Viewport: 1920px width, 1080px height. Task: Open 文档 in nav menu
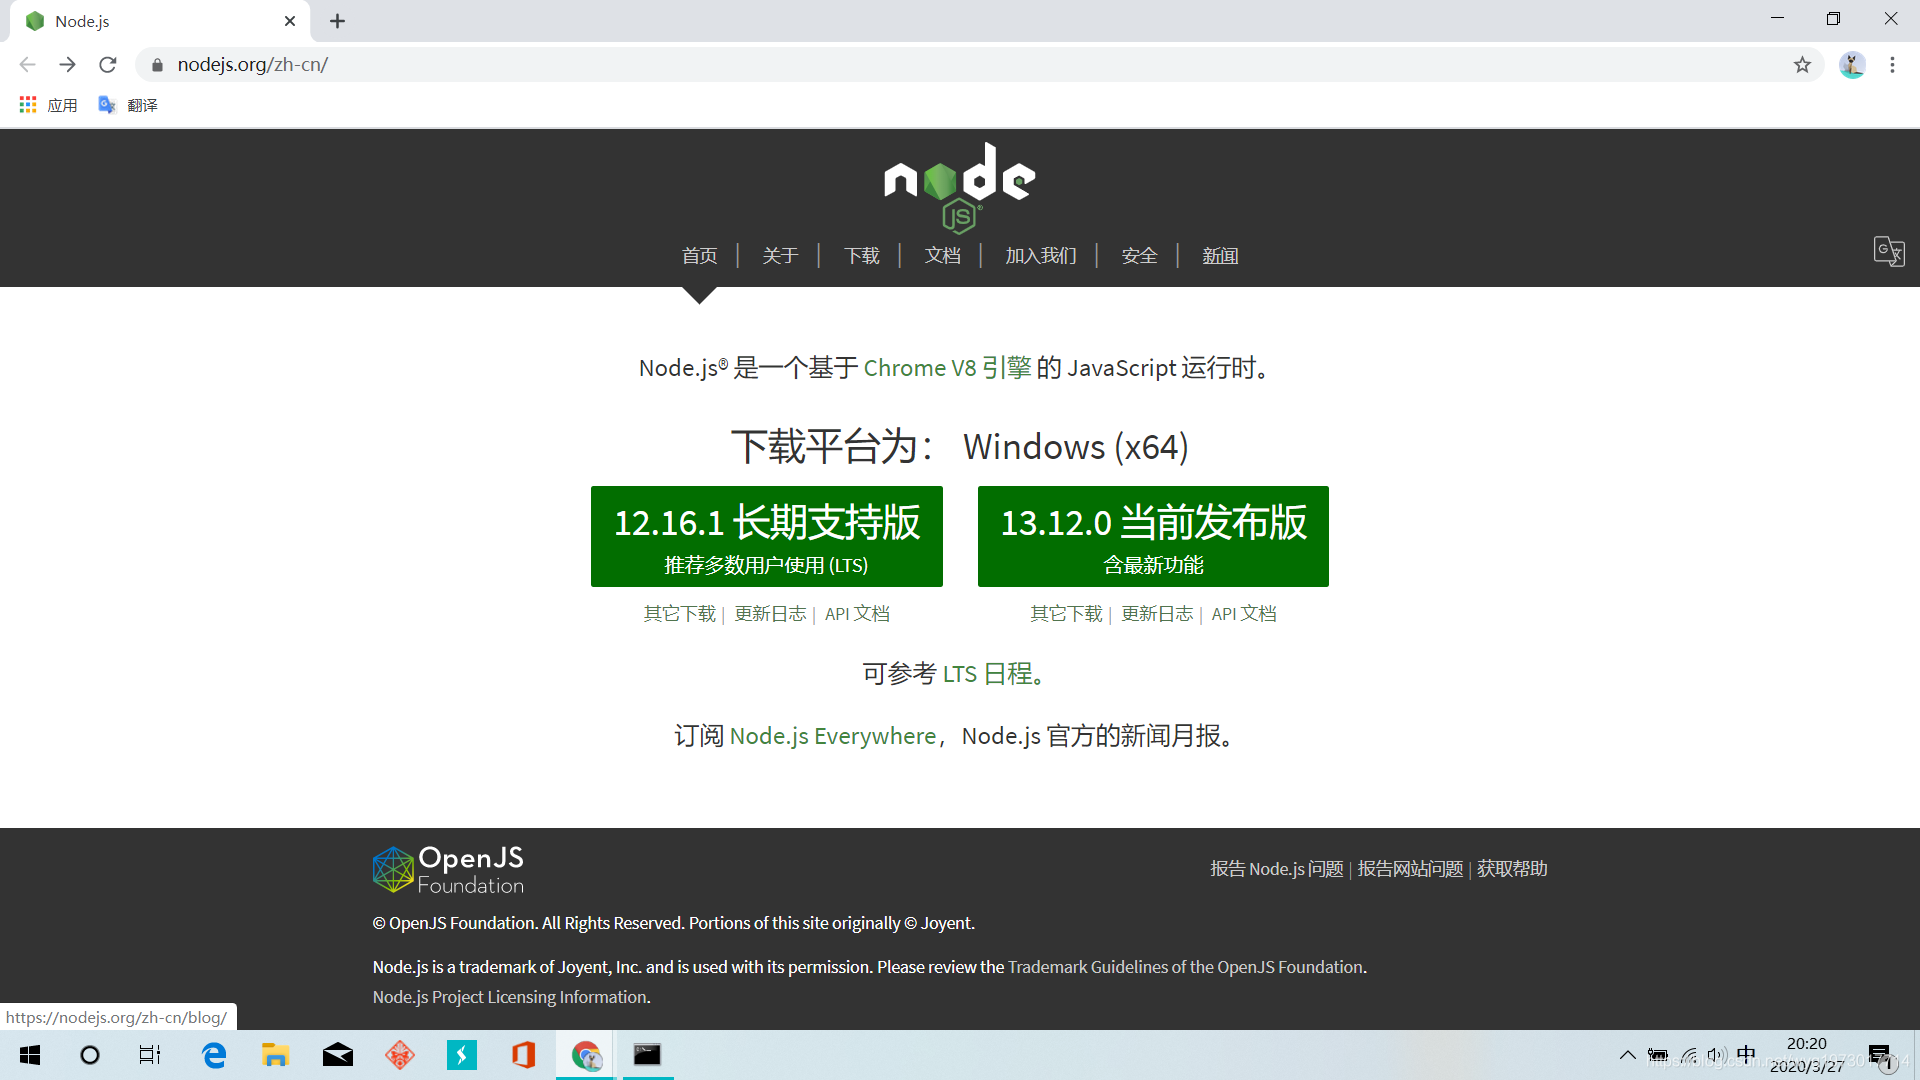(942, 256)
